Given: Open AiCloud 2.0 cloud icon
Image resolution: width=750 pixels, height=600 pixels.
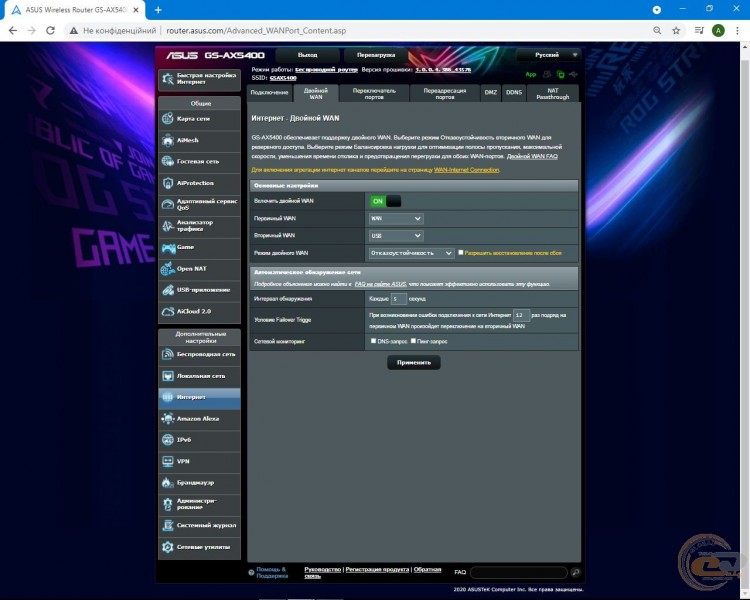Looking at the screenshot, I should tap(167, 311).
